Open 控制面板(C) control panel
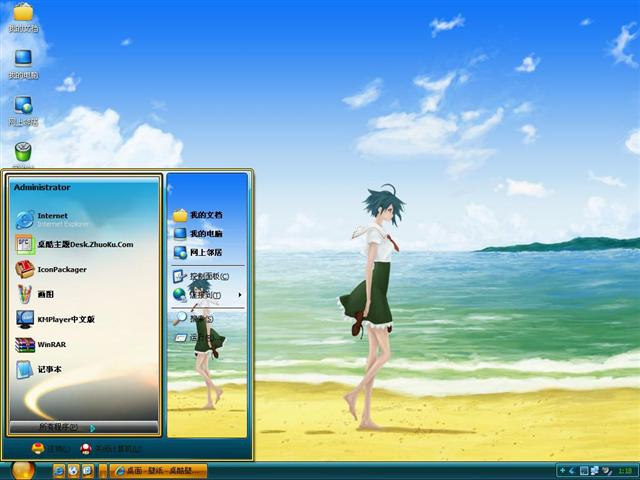 coord(201,276)
